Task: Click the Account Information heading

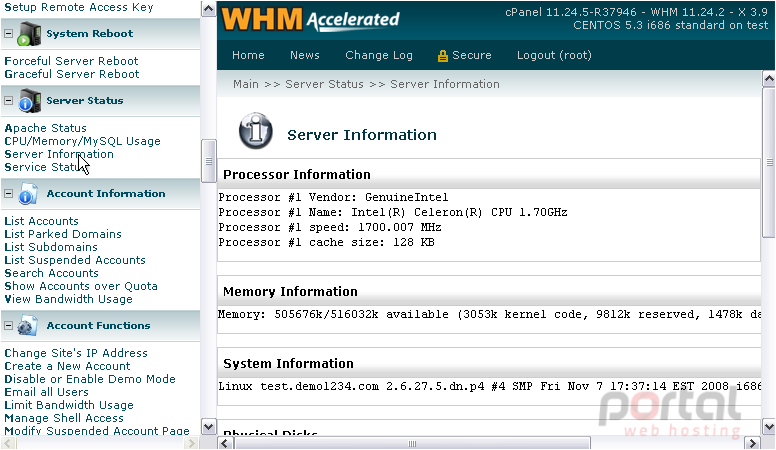Action: [x=106, y=194]
